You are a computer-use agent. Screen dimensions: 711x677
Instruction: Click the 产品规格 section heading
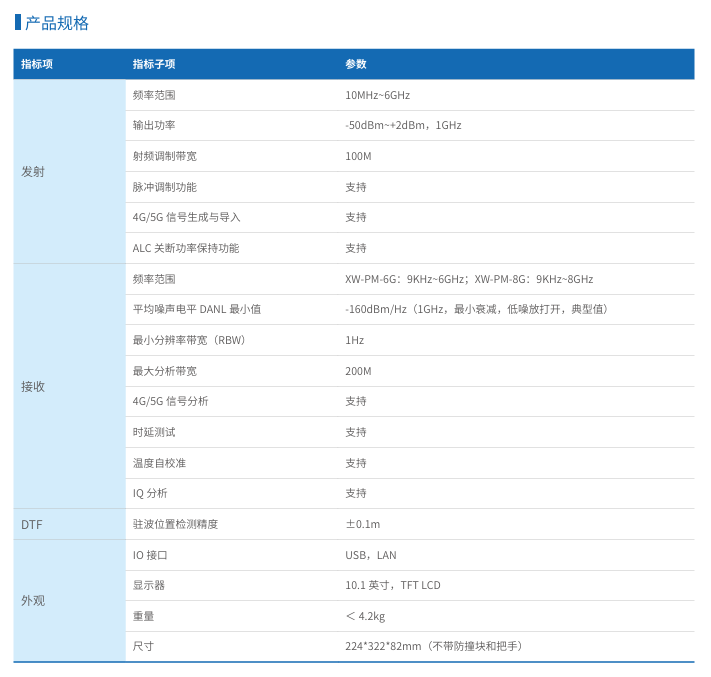pyautogui.click(x=57, y=23)
